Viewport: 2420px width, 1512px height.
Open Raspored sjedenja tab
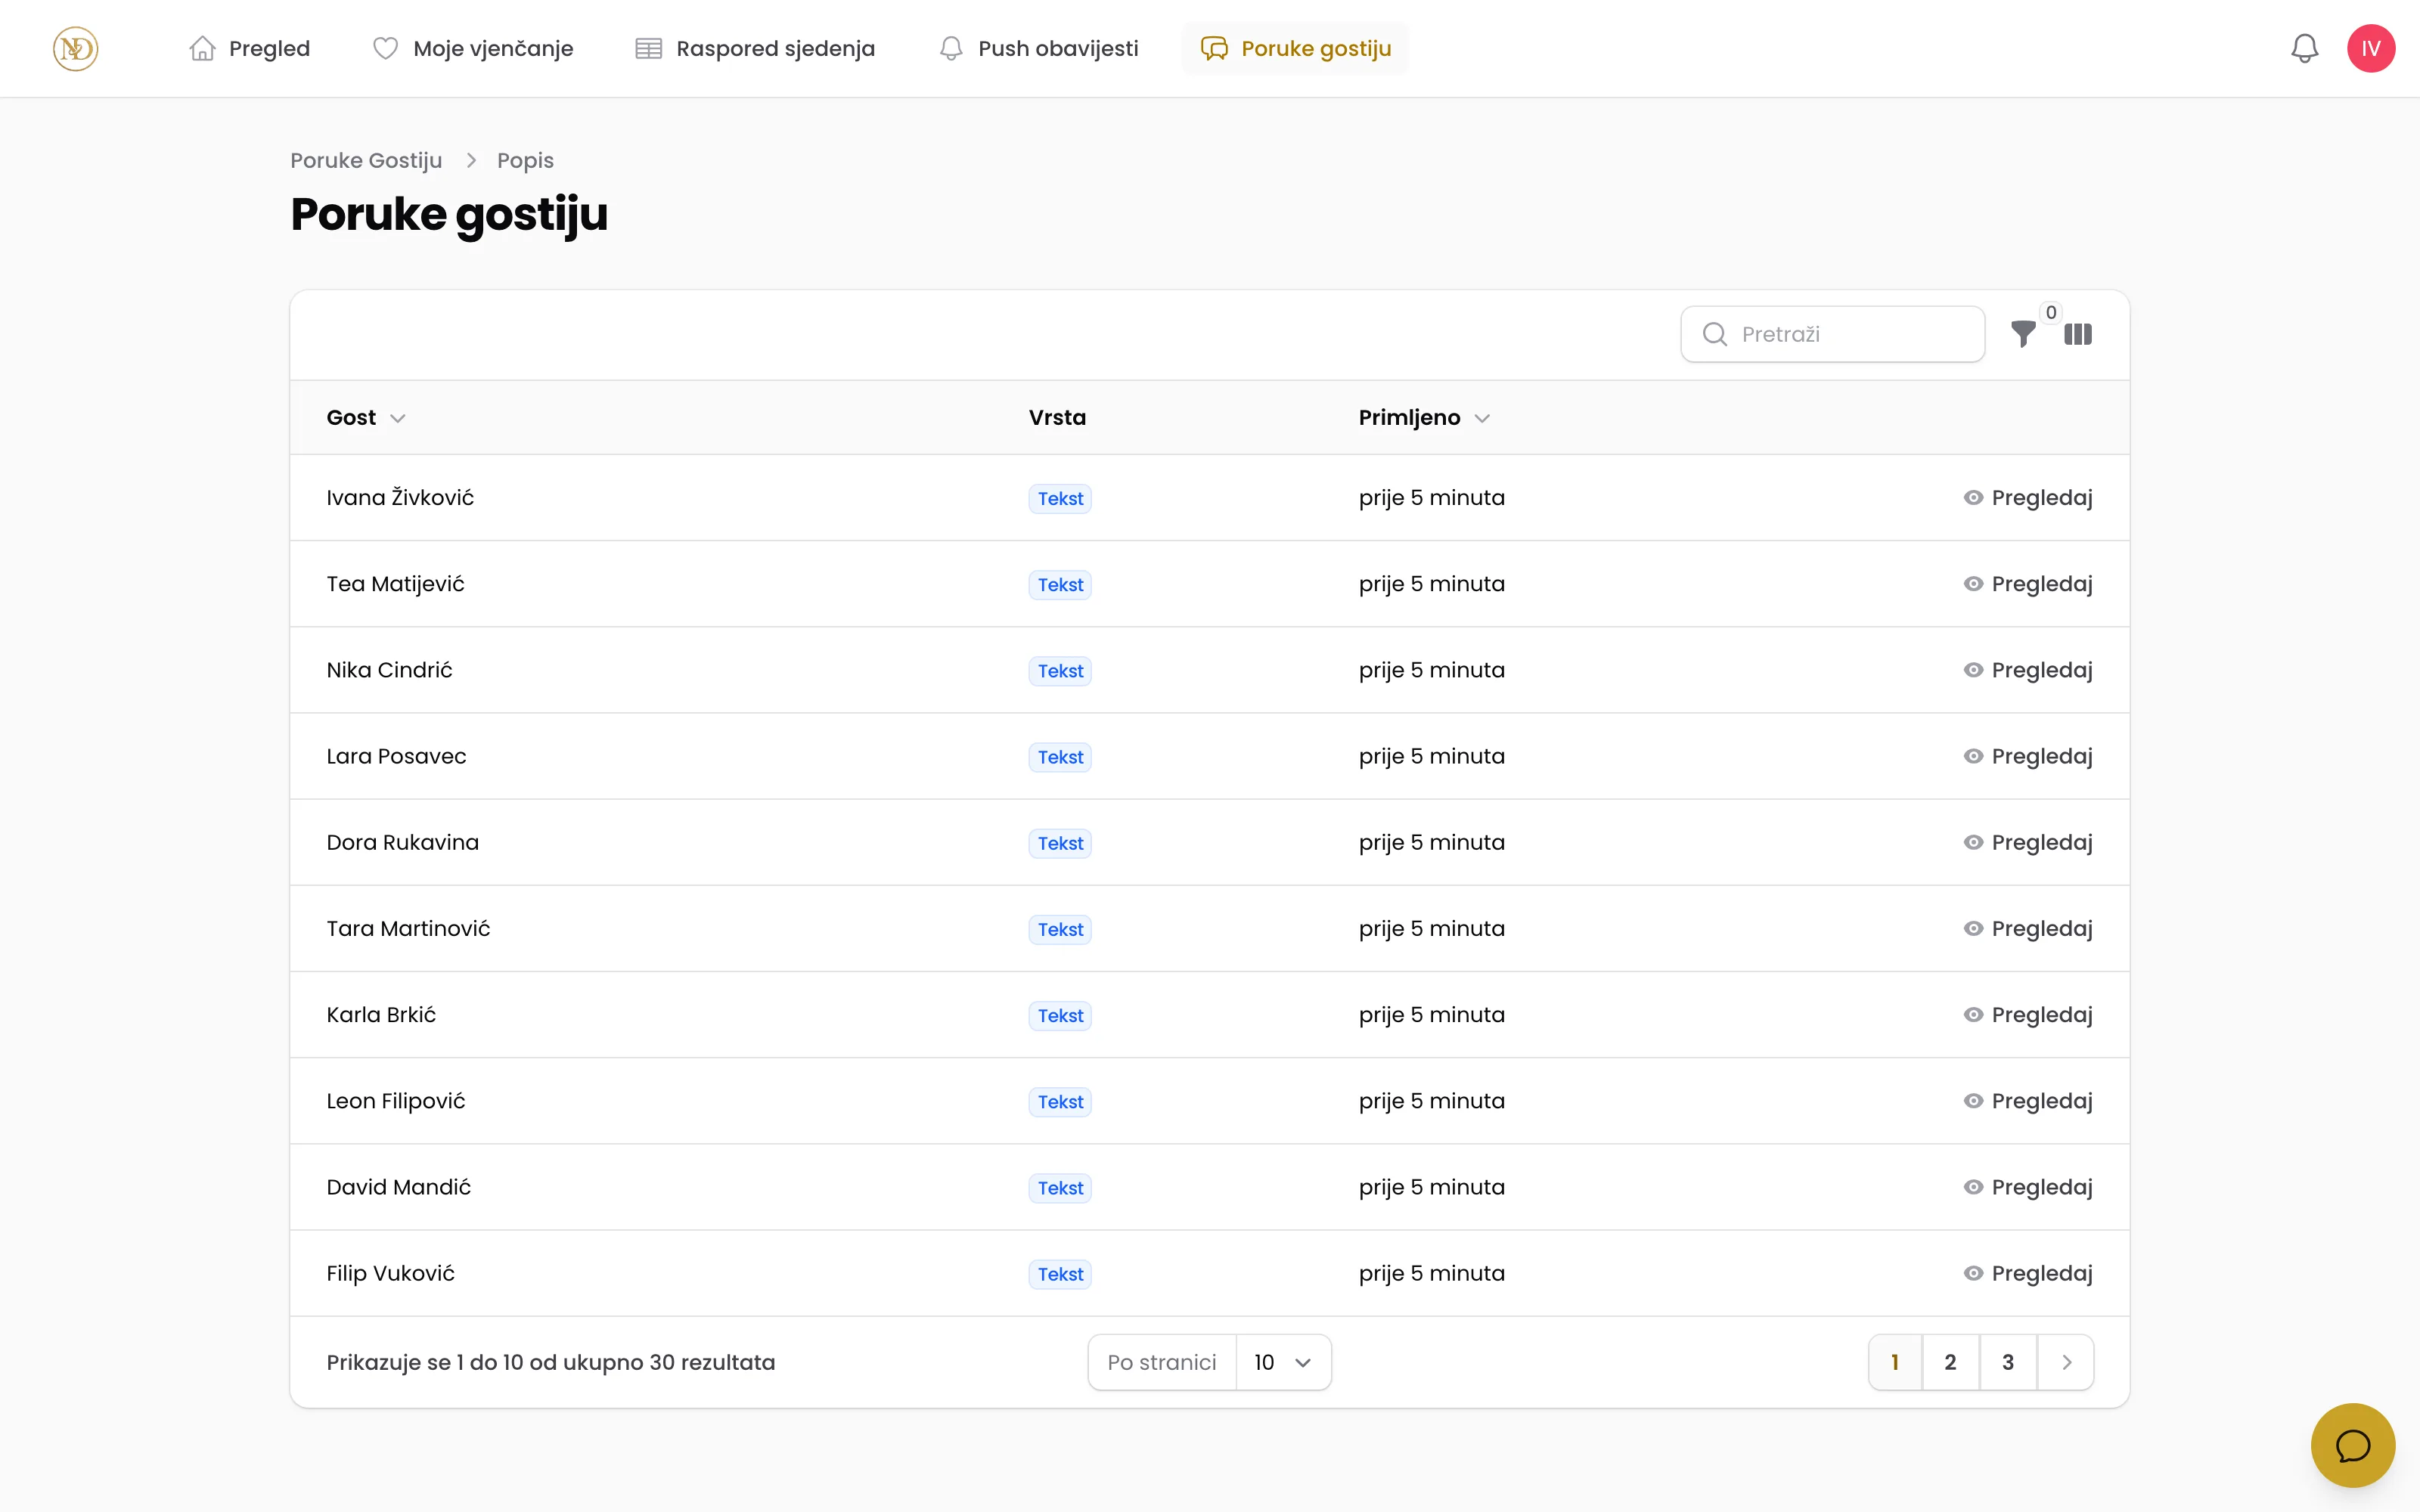click(x=755, y=48)
